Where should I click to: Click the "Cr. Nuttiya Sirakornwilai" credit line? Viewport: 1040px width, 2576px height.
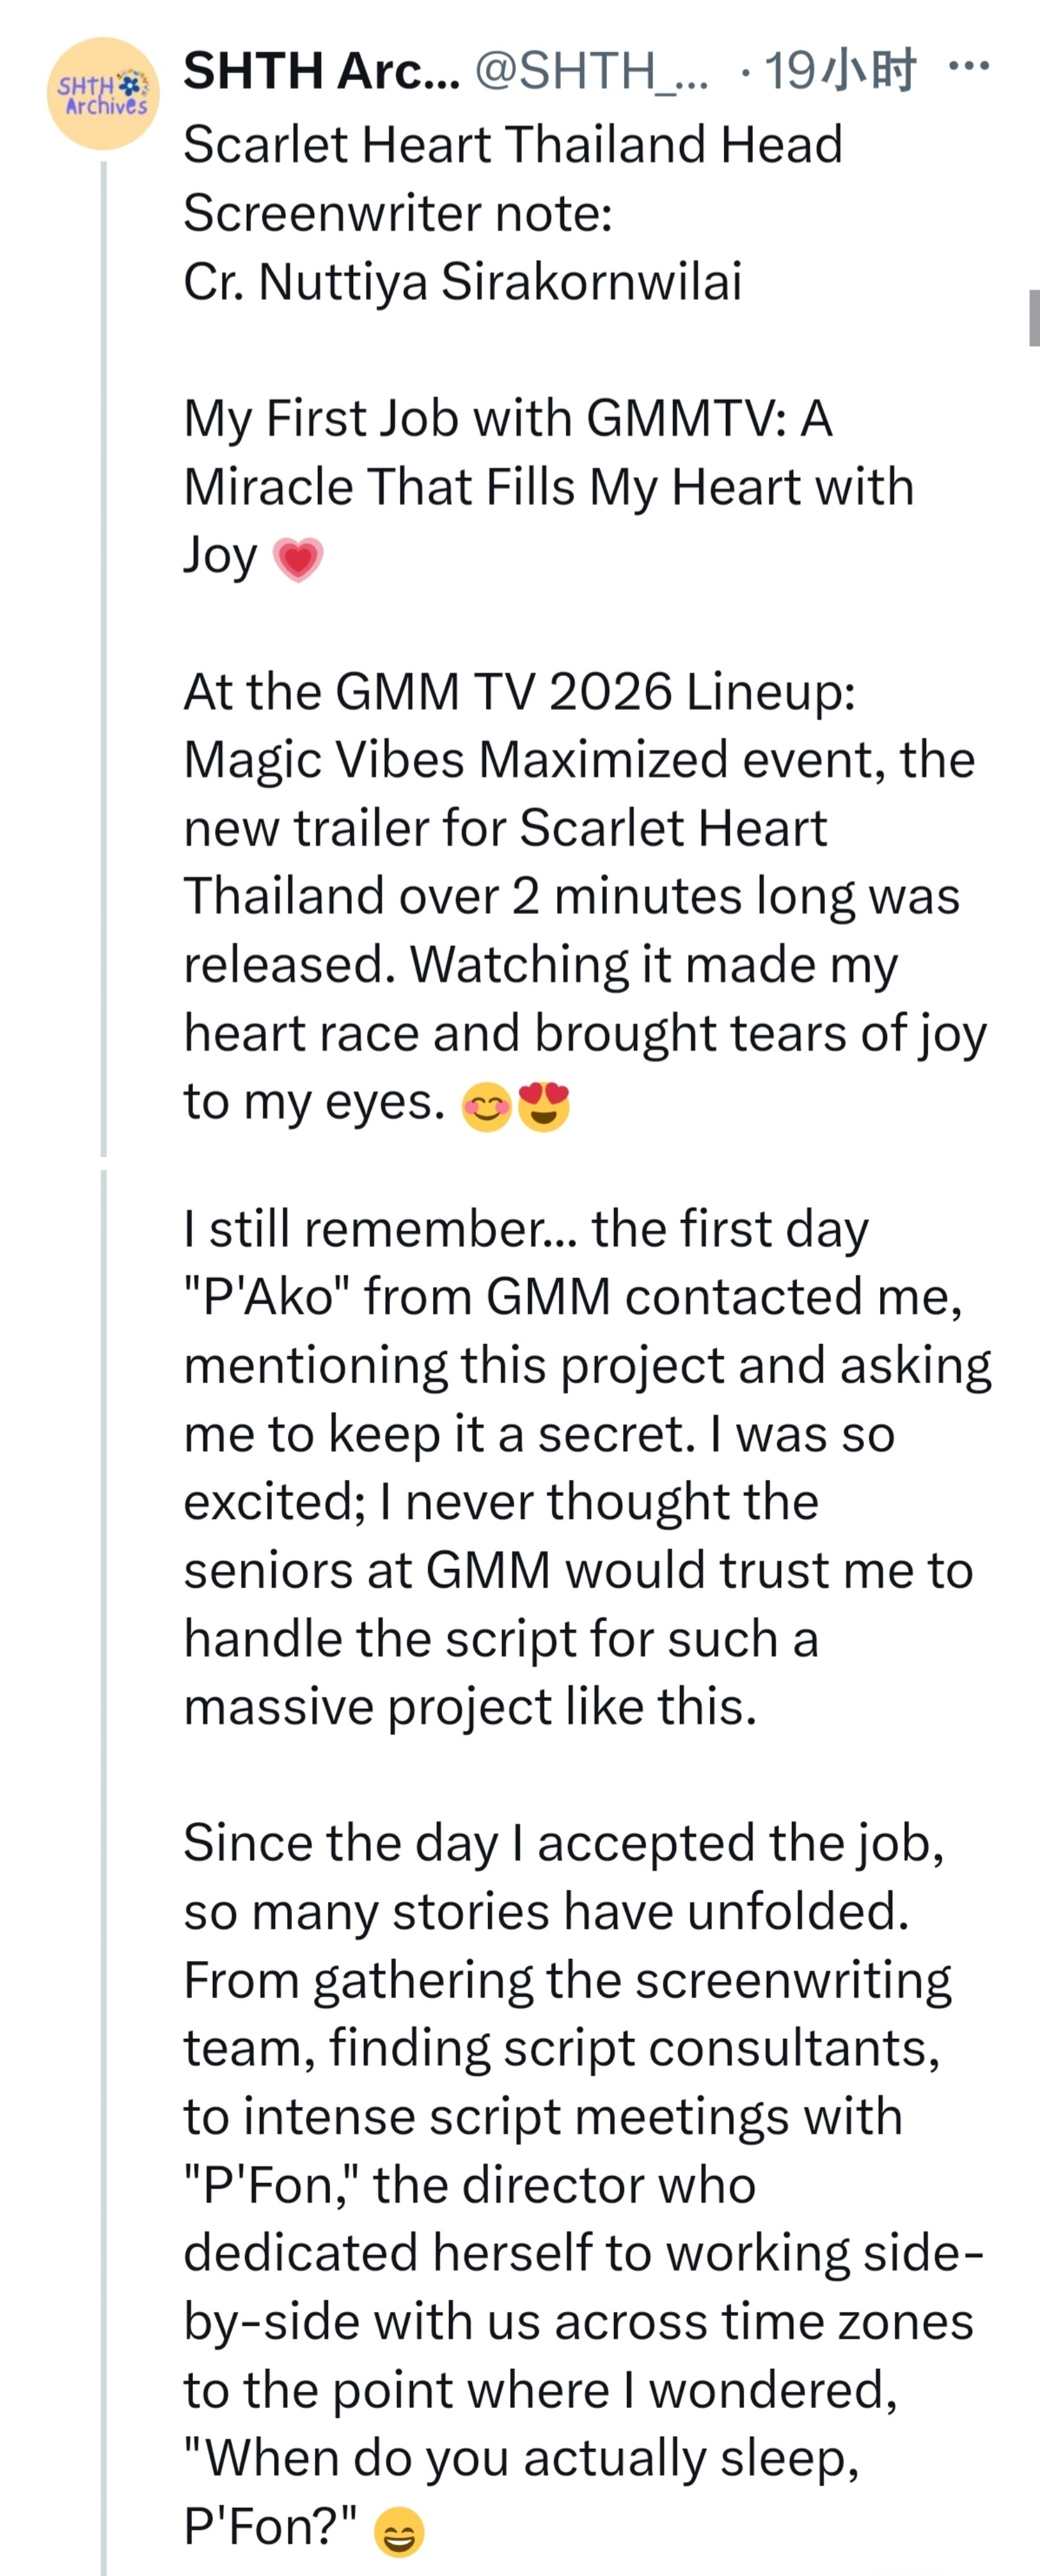tap(462, 281)
